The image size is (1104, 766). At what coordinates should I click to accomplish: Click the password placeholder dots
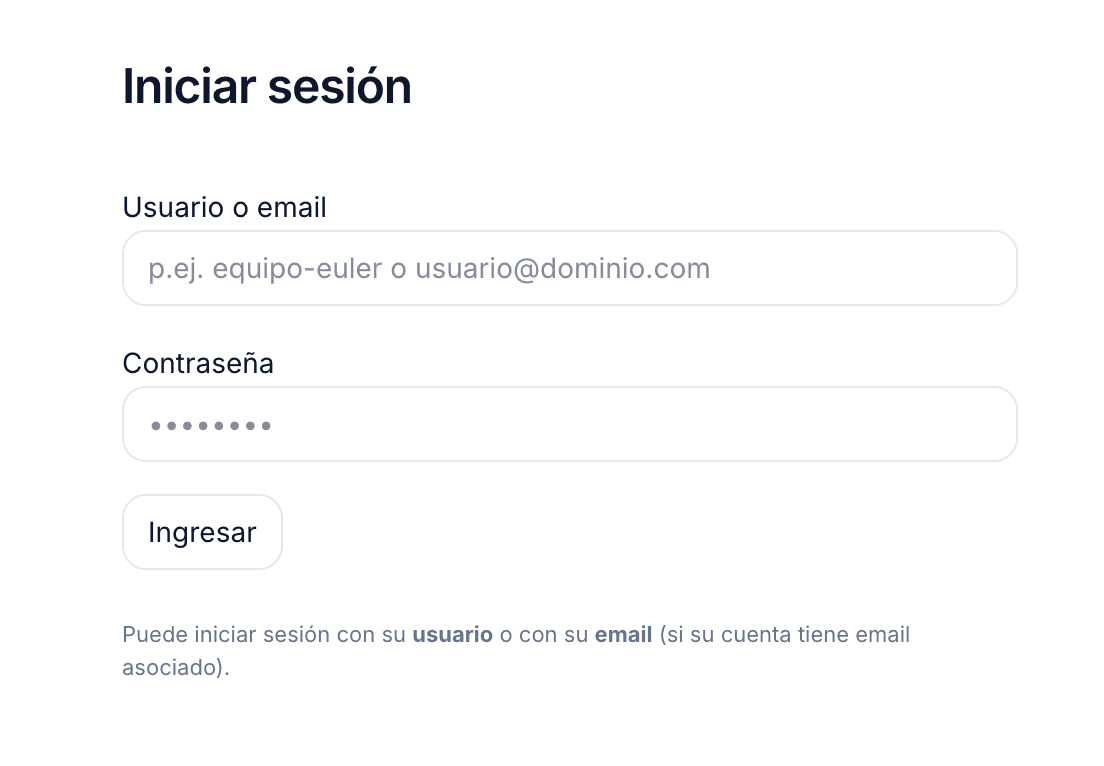pos(210,426)
